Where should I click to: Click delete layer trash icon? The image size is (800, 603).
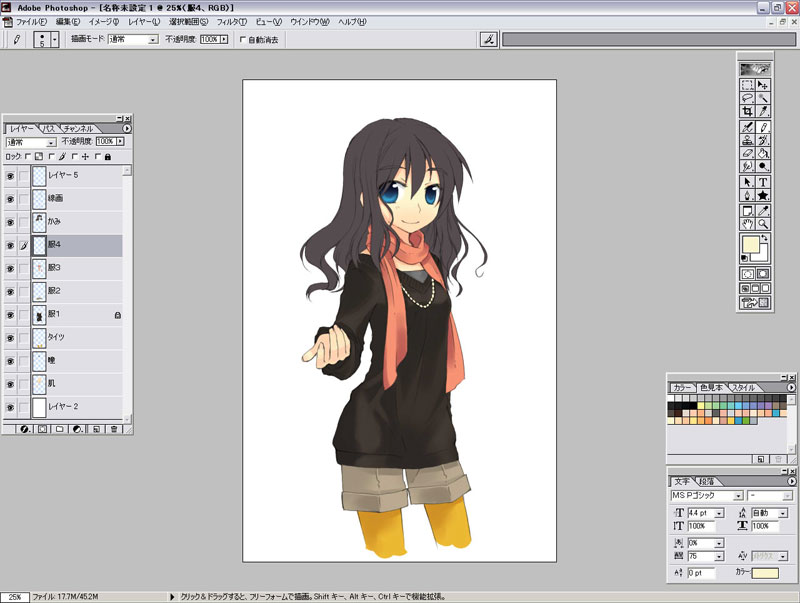pos(114,429)
